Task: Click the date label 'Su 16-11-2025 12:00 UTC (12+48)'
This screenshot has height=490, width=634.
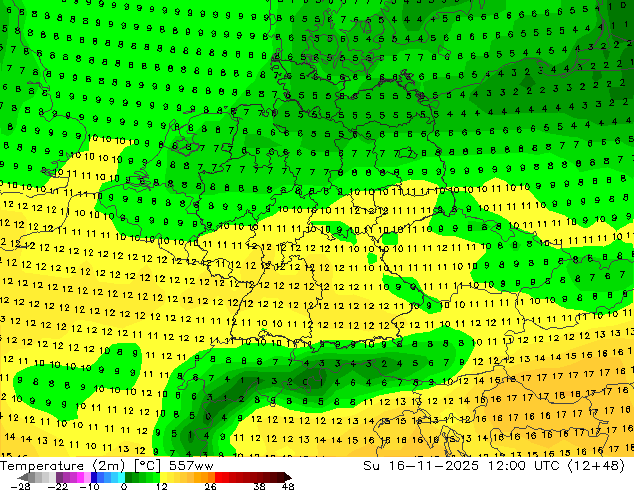Action: 494,466
